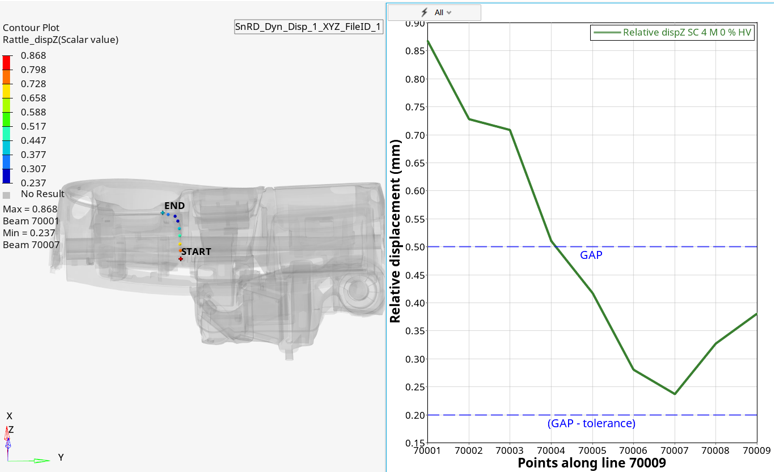Screen dimensions: 774x473
Task: Click the Points along line 70009 axis title
Action: [x=591, y=463]
